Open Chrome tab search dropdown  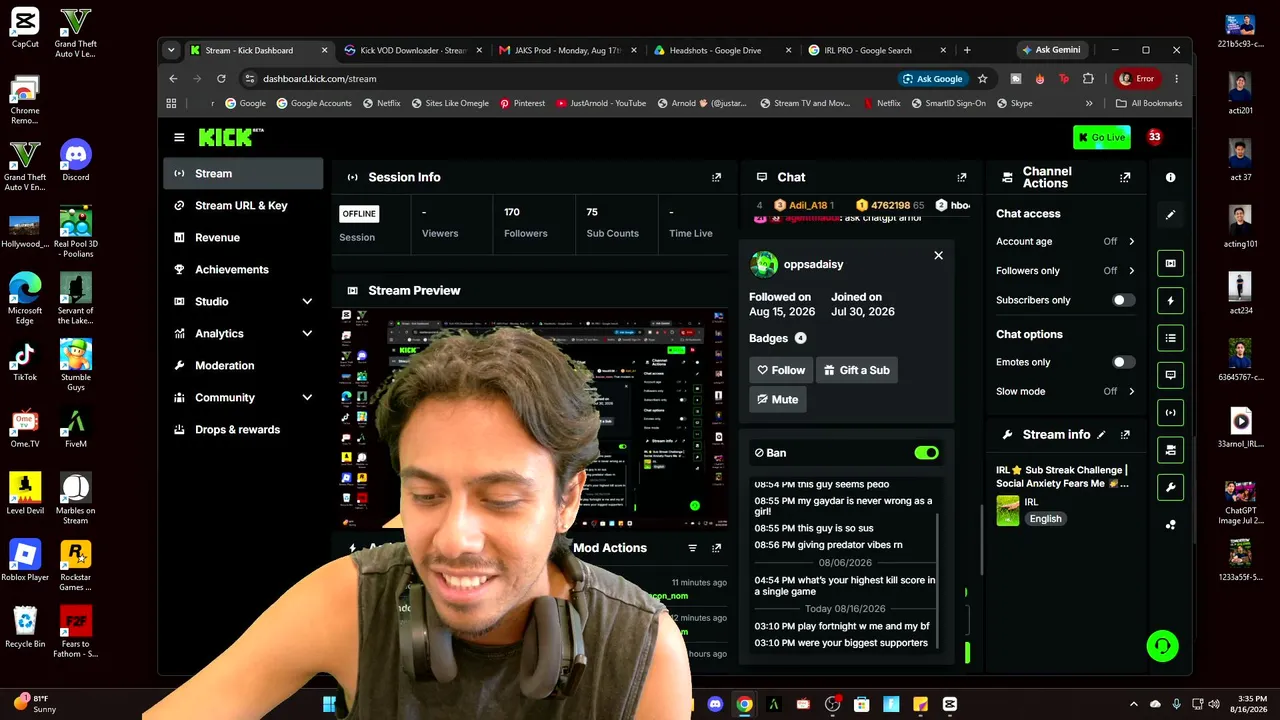pos(171,50)
